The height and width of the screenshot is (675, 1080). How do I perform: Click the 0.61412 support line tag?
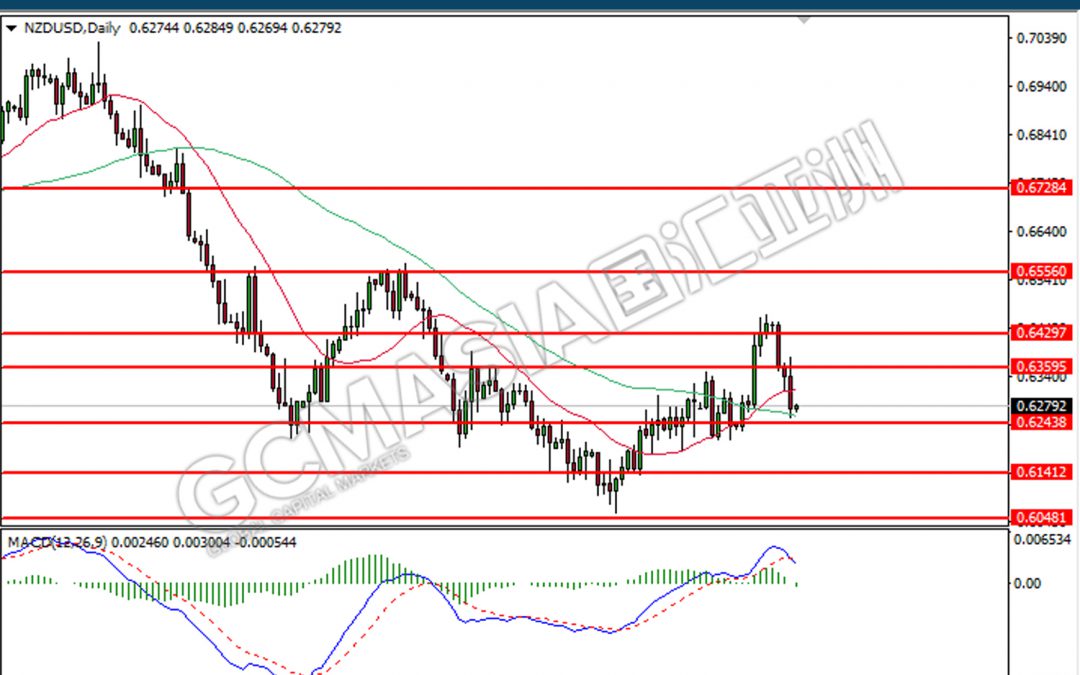(x=1043, y=472)
